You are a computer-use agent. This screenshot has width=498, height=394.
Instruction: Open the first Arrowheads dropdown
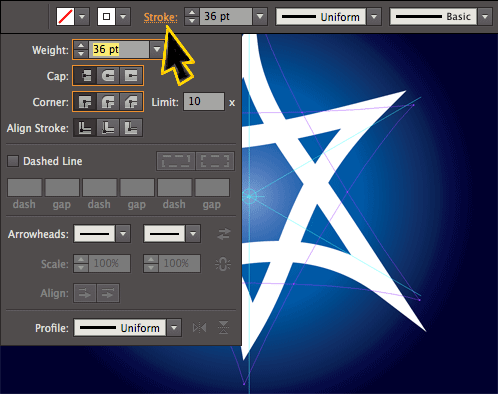(123, 234)
